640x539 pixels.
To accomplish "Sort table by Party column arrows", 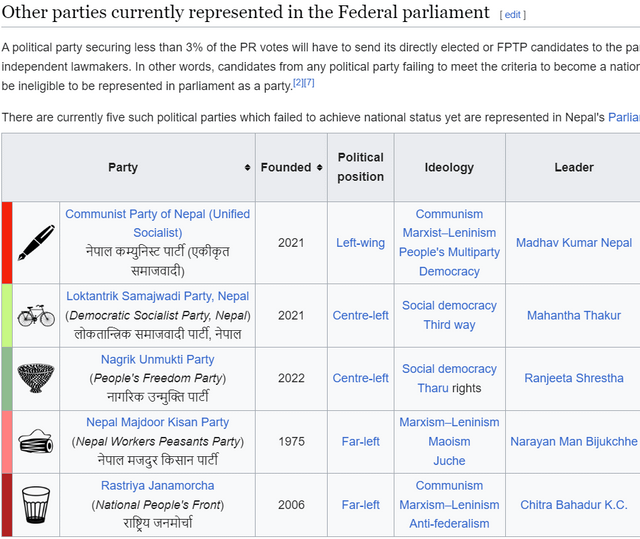I will (247, 167).
